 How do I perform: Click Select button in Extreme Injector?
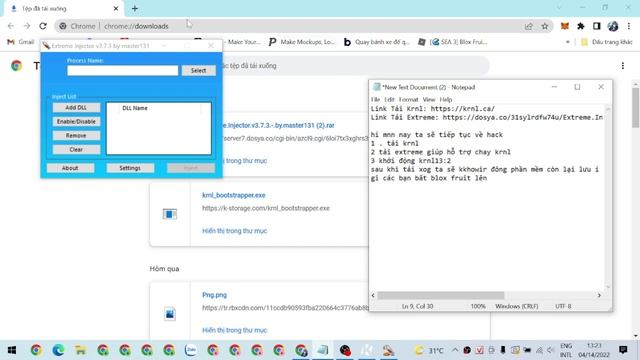click(x=198, y=71)
